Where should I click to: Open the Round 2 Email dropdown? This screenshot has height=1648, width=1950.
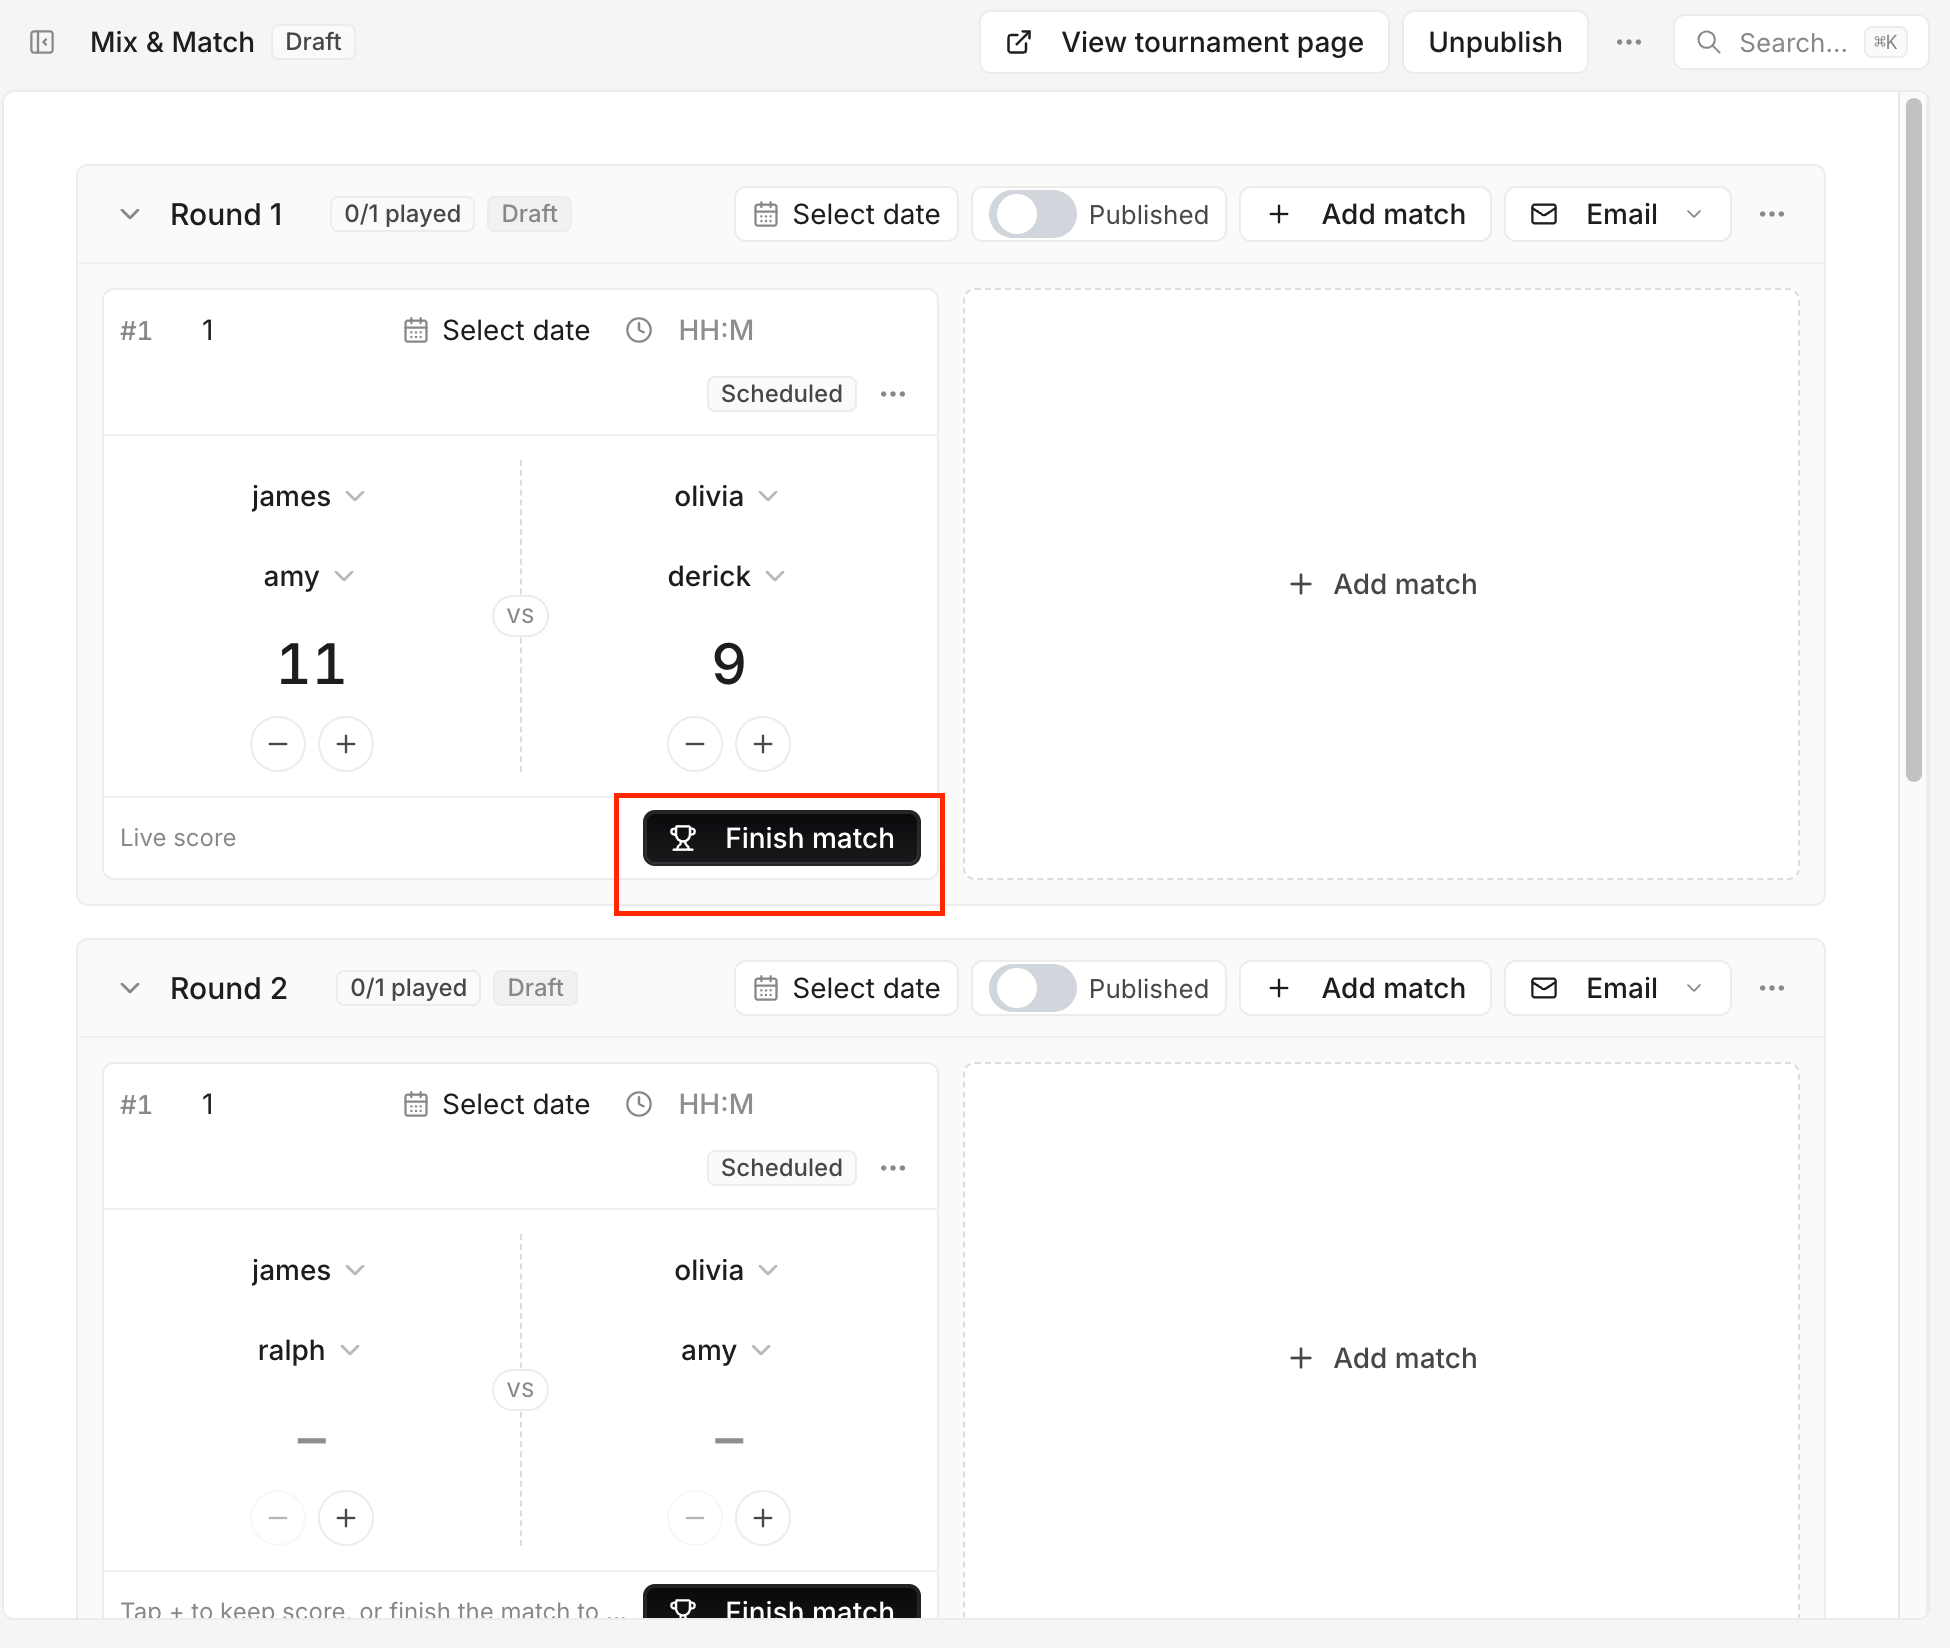coord(1618,988)
